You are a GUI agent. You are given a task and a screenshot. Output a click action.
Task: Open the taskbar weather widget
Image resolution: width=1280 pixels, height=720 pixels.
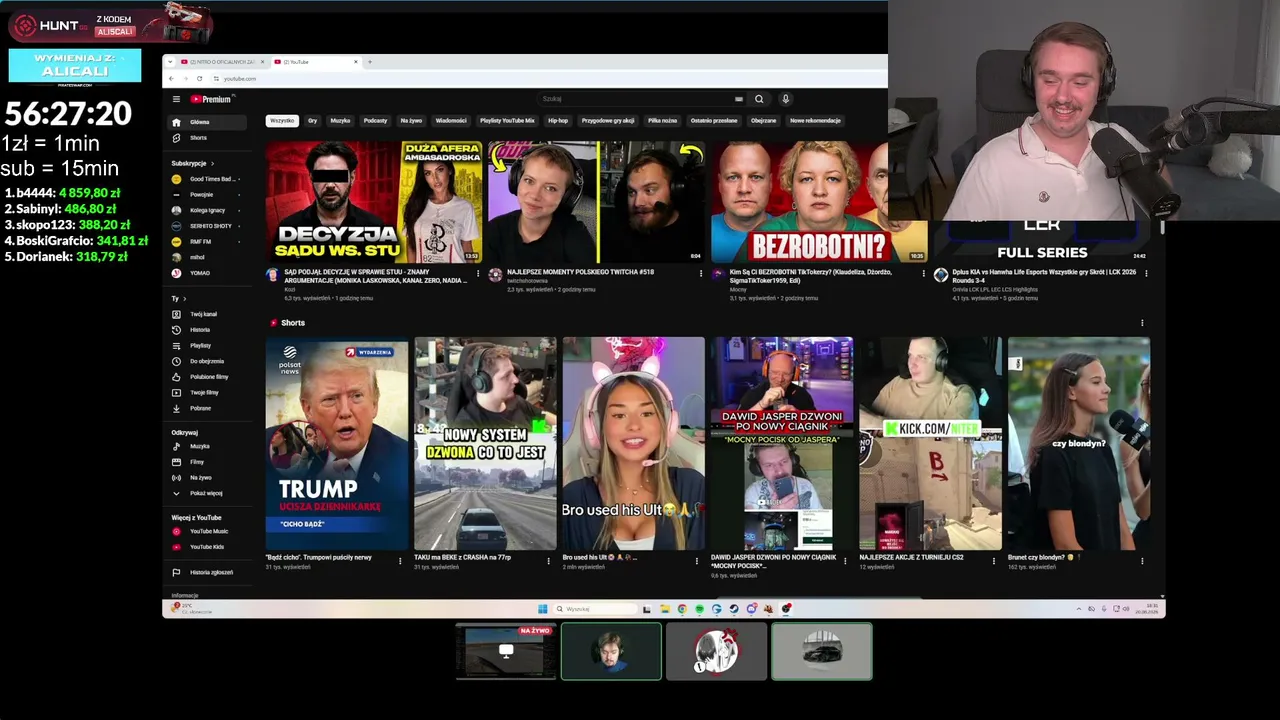click(x=192, y=608)
